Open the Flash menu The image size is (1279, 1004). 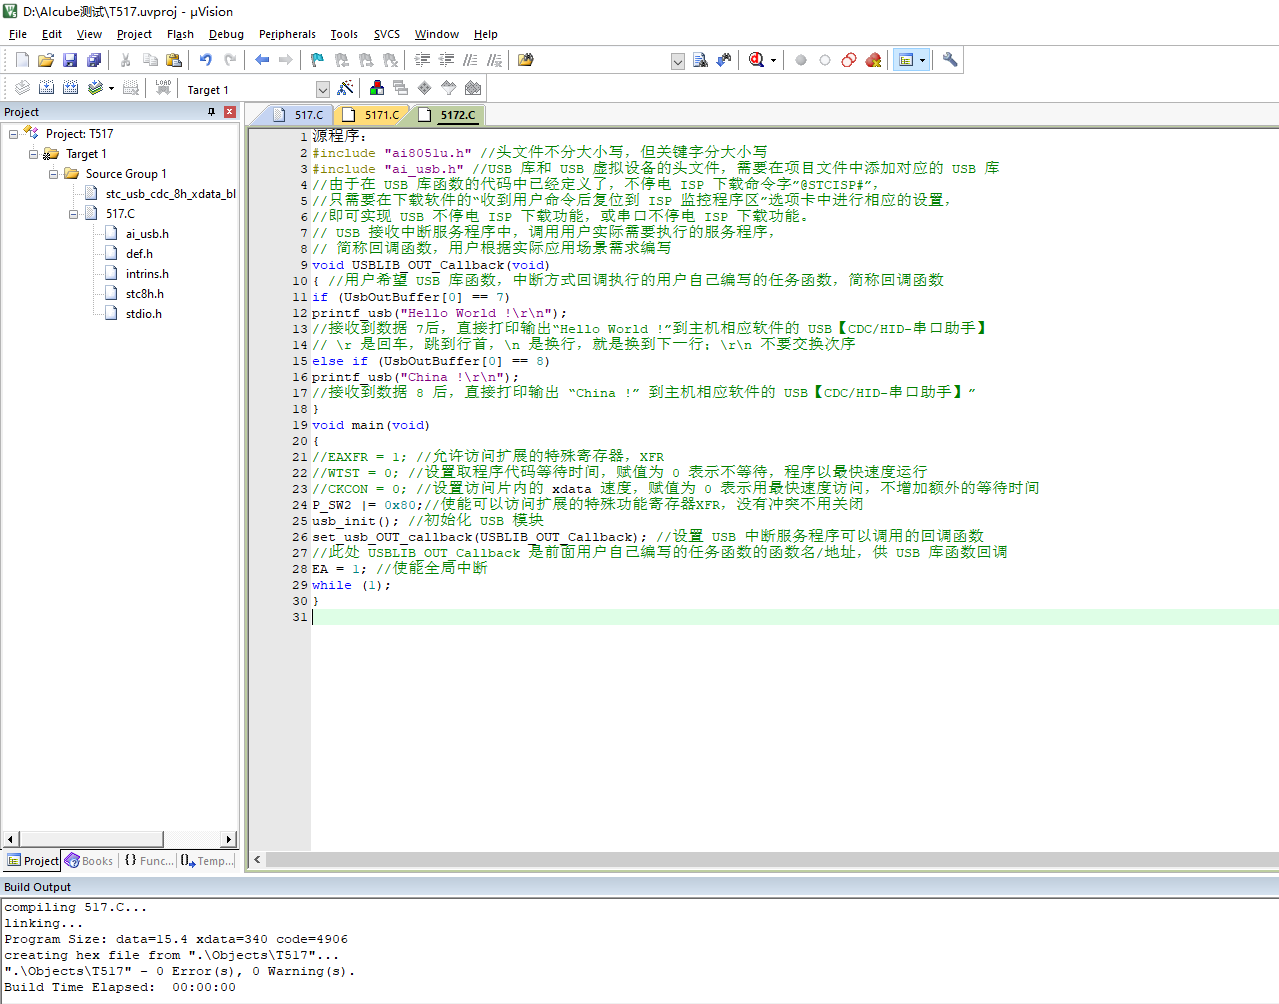point(180,34)
